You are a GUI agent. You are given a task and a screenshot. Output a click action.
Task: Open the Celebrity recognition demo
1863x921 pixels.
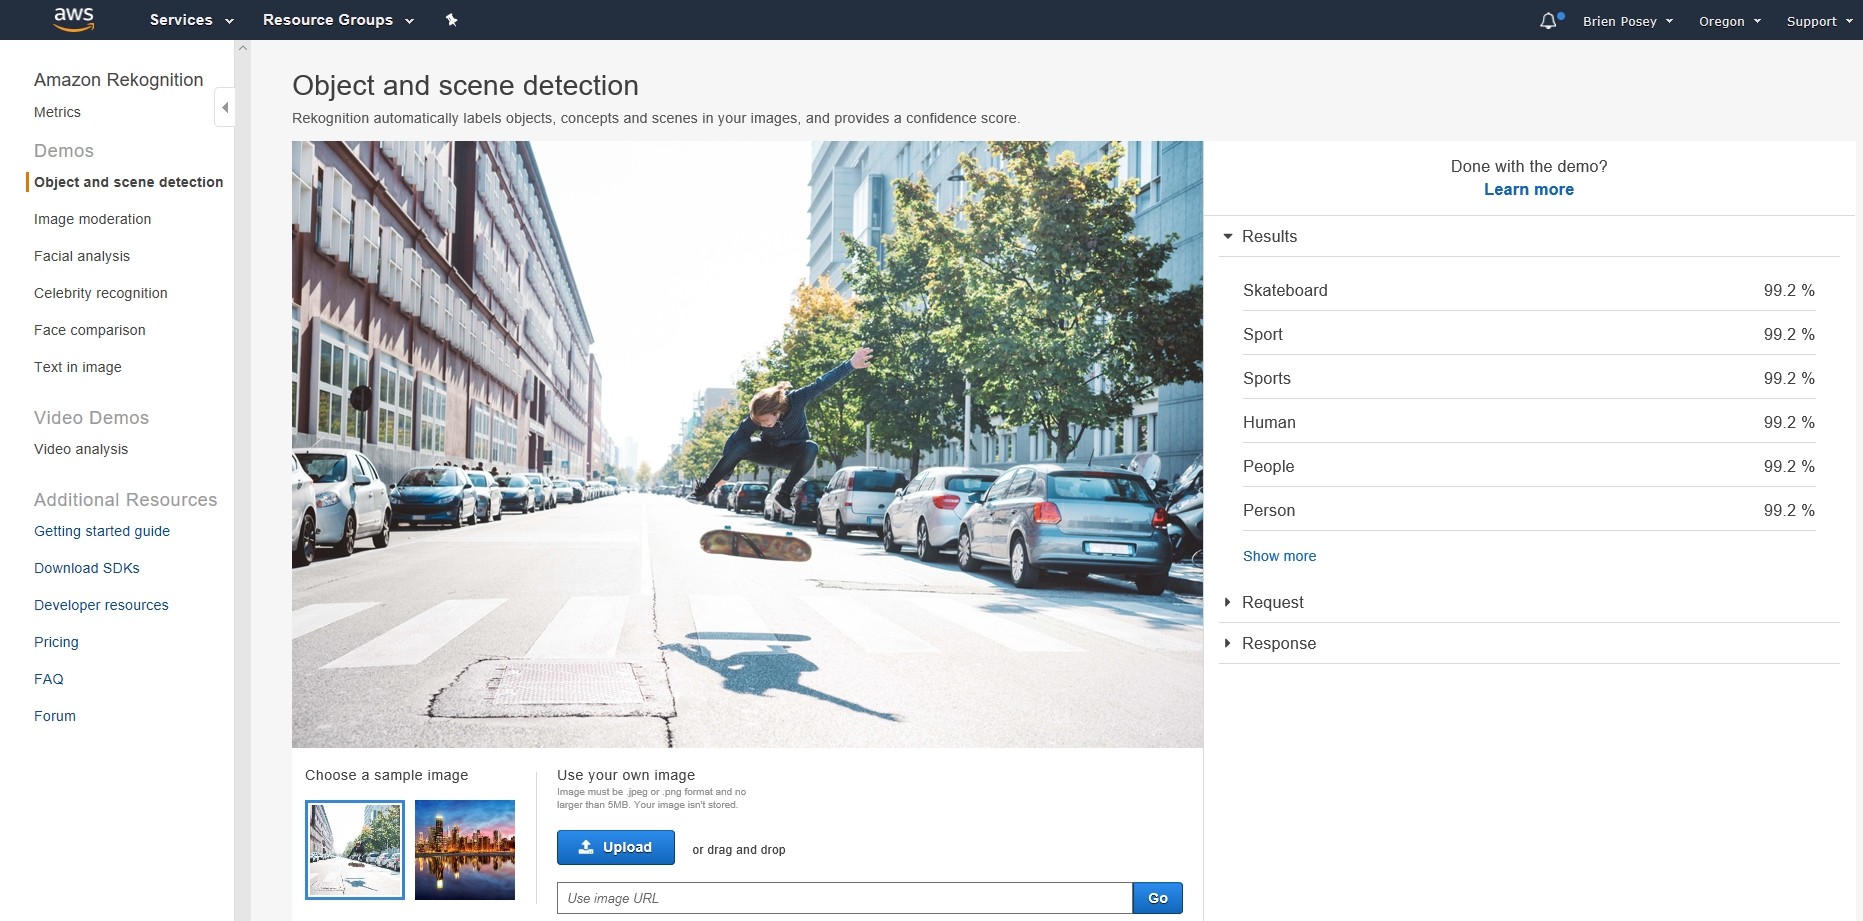(101, 293)
